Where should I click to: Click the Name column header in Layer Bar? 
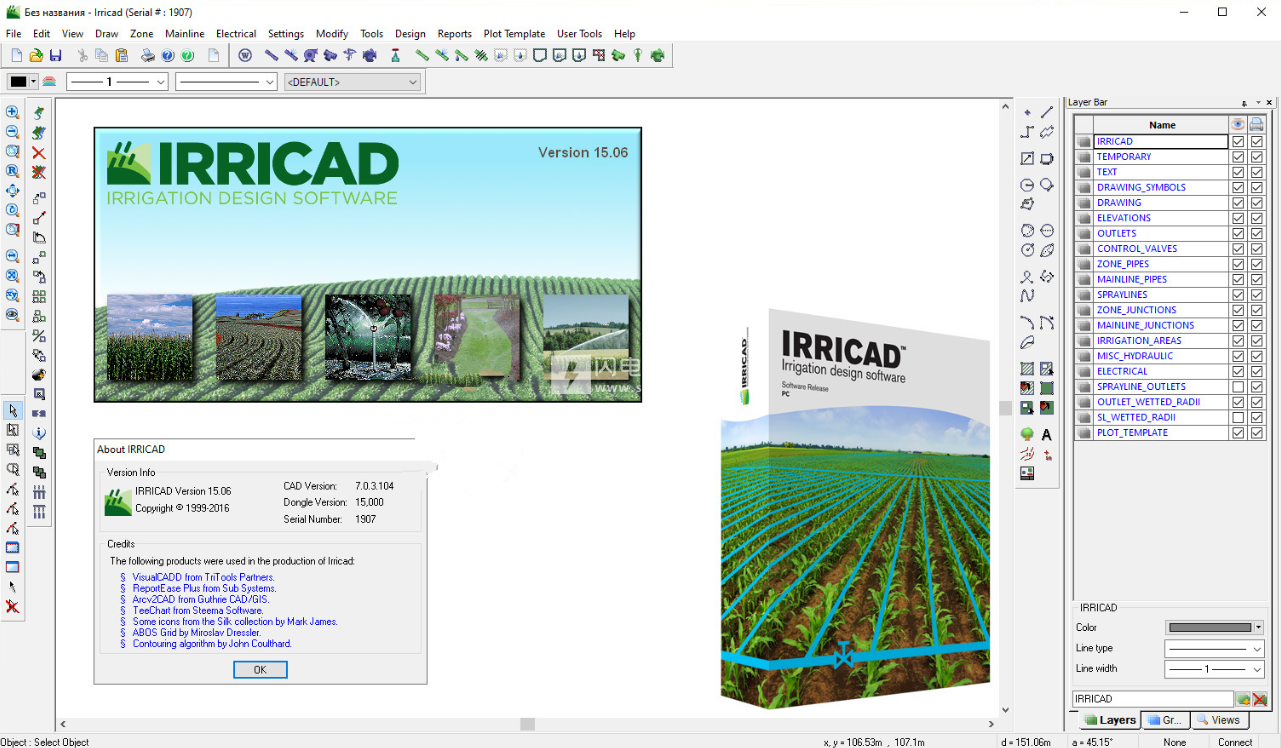[1161, 125]
